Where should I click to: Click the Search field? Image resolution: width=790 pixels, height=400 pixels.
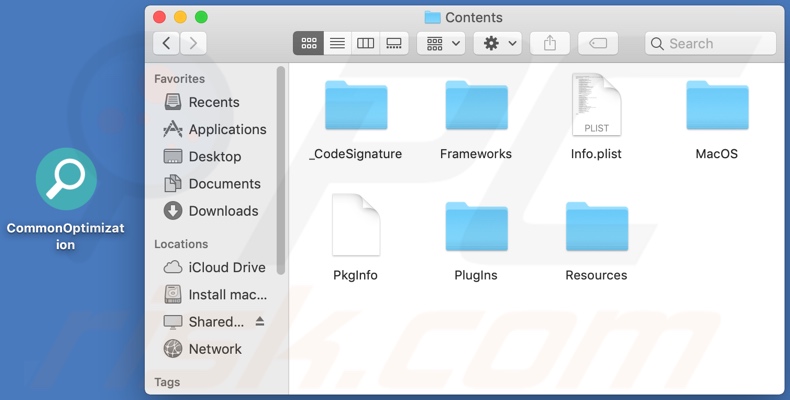710,43
